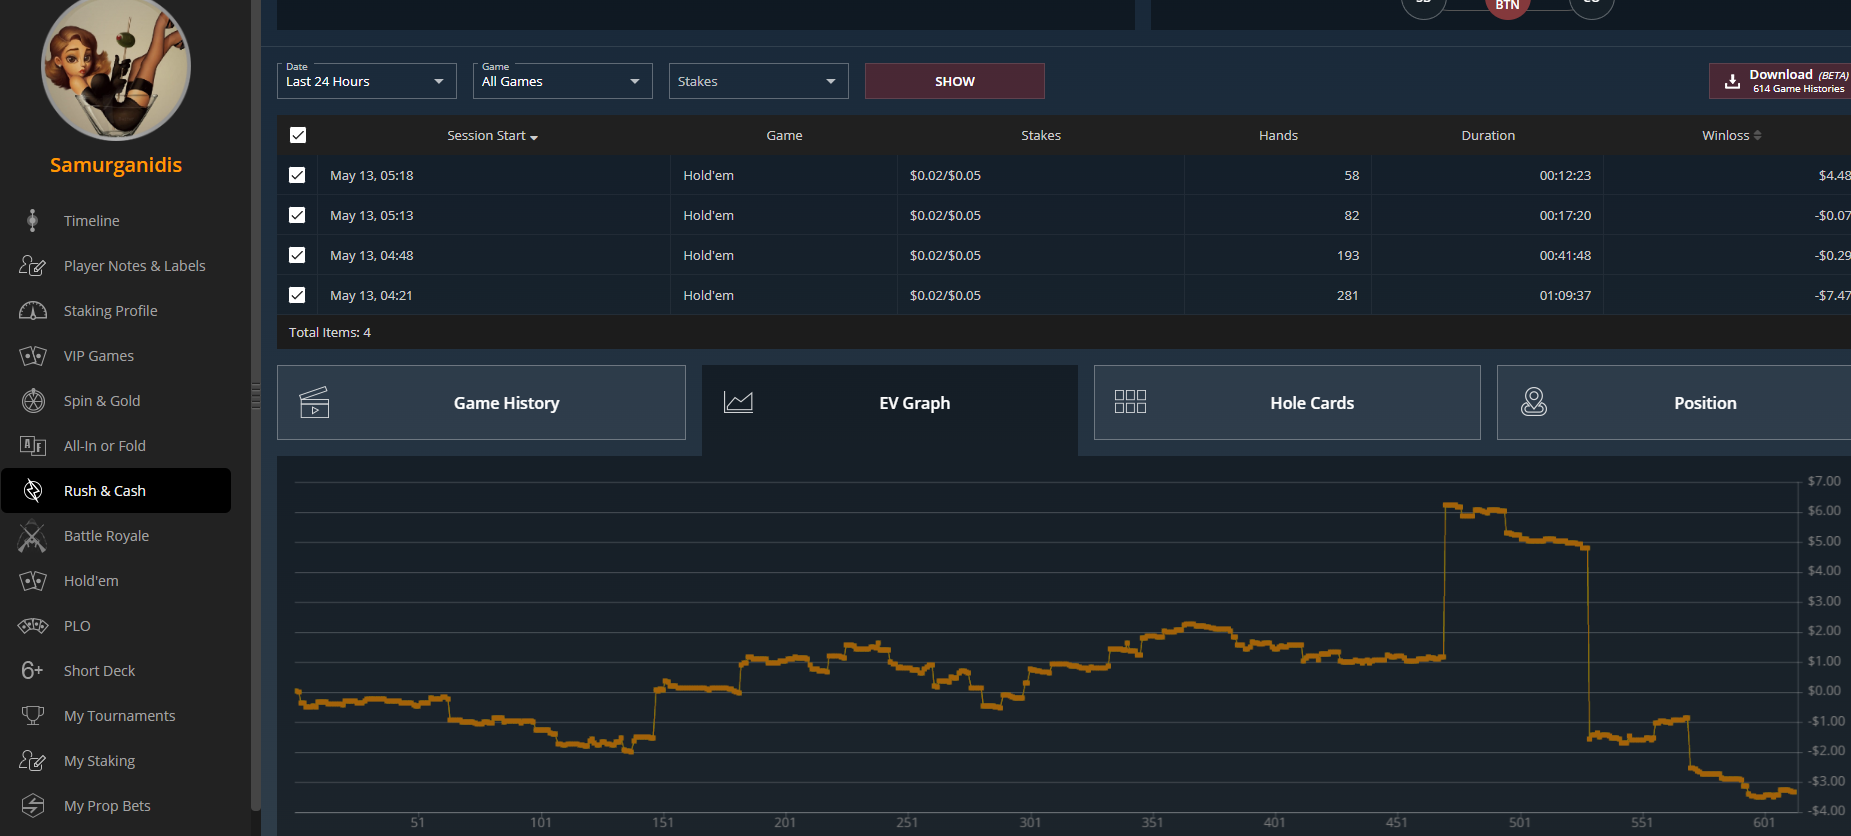Click the SHOW button
The height and width of the screenshot is (836, 1851).
coord(954,81)
